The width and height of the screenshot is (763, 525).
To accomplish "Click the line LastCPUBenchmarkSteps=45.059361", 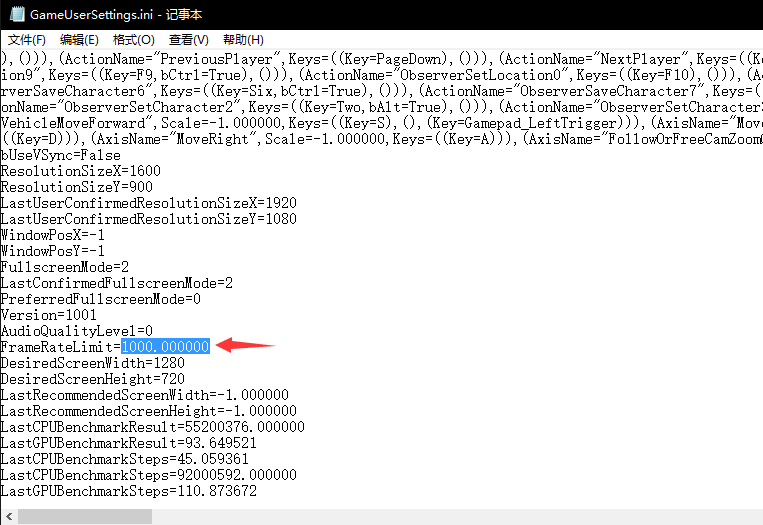I will [125, 459].
